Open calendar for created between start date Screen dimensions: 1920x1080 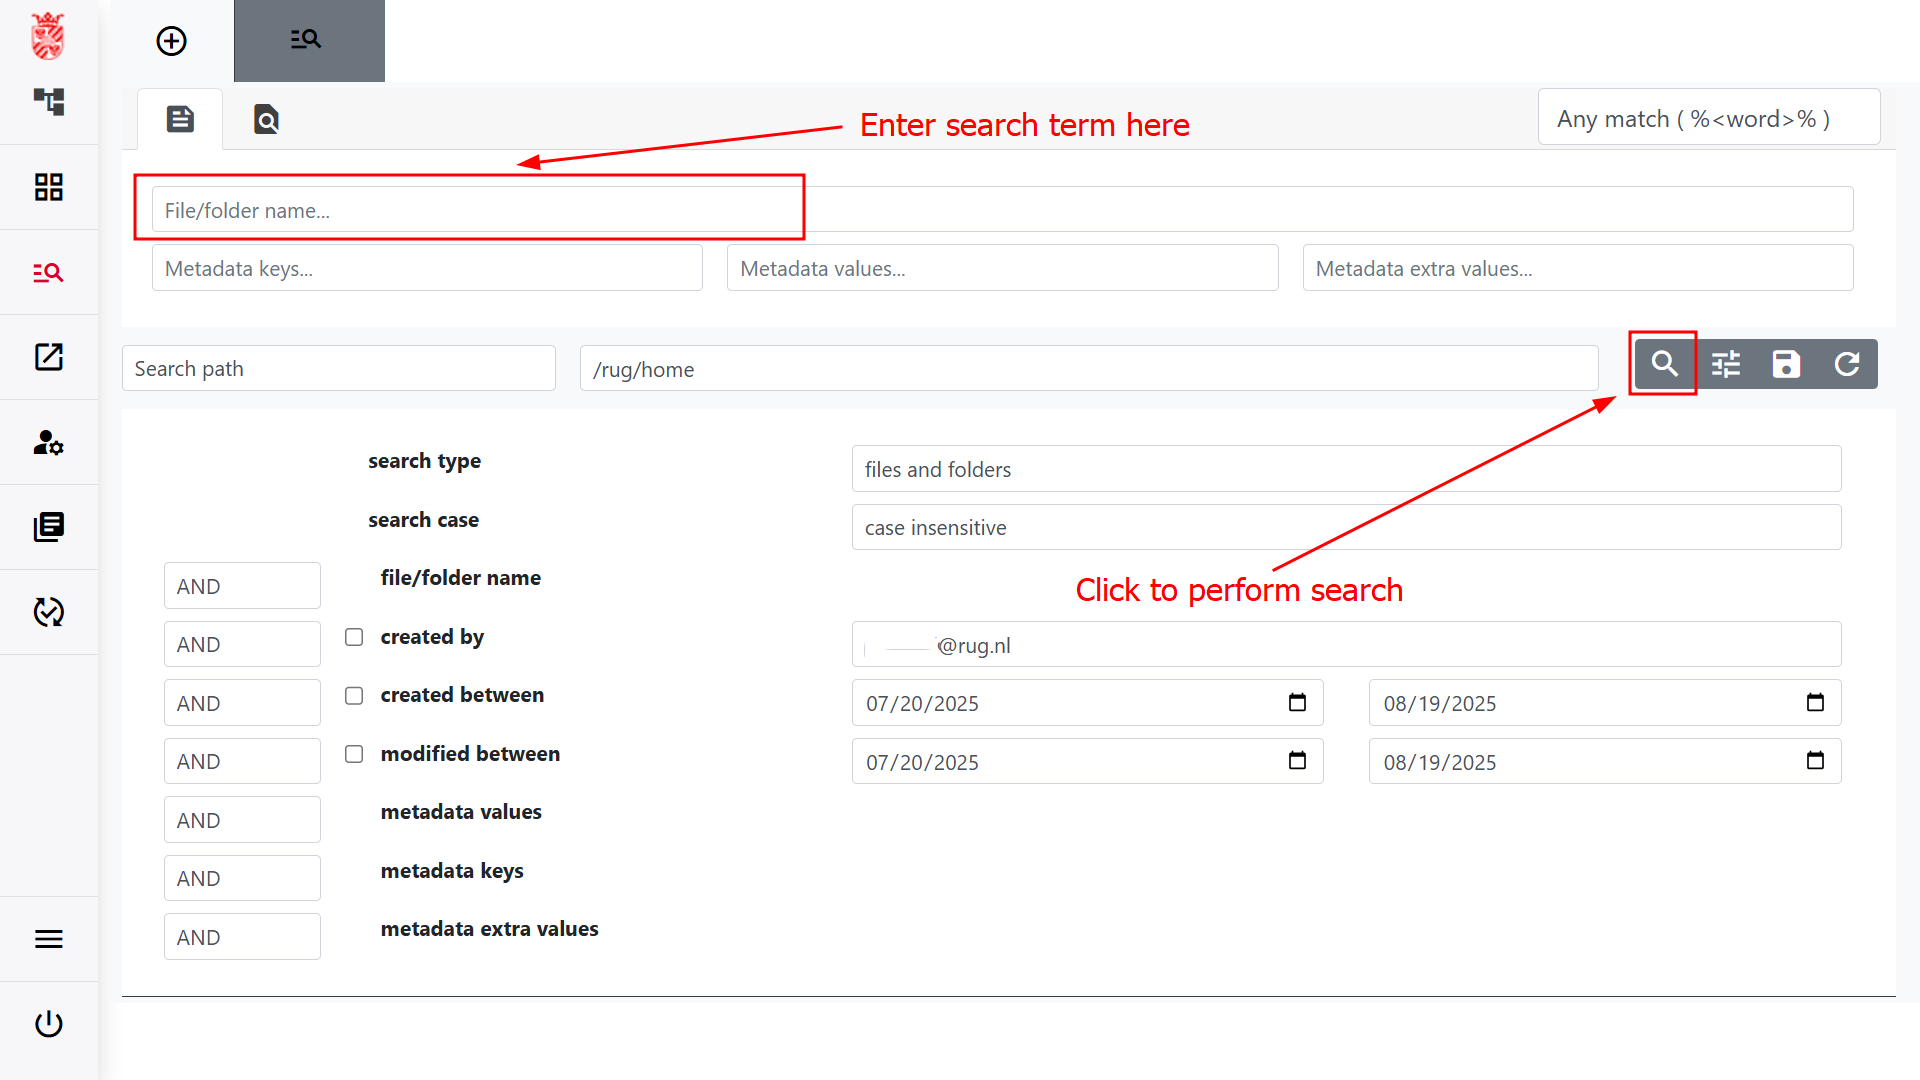click(x=1297, y=702)
